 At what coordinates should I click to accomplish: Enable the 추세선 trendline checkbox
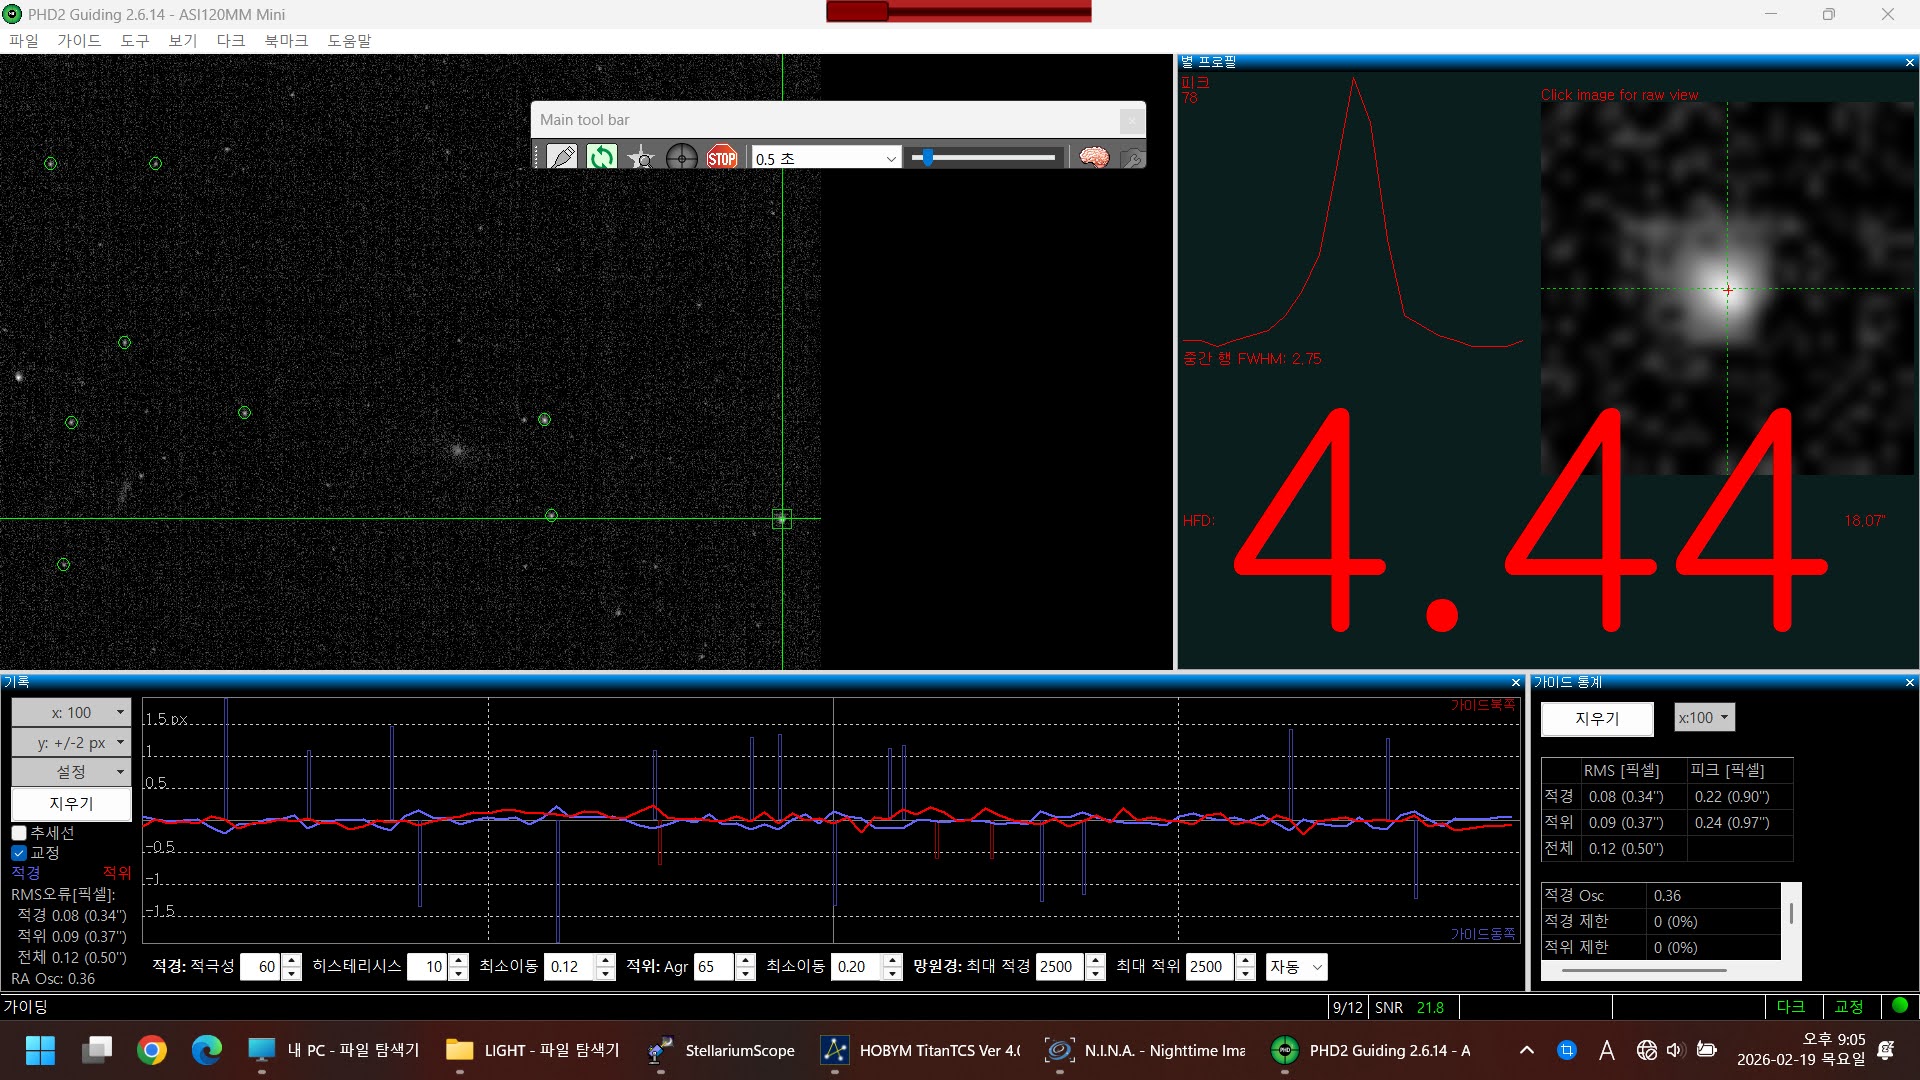[19, 833]
